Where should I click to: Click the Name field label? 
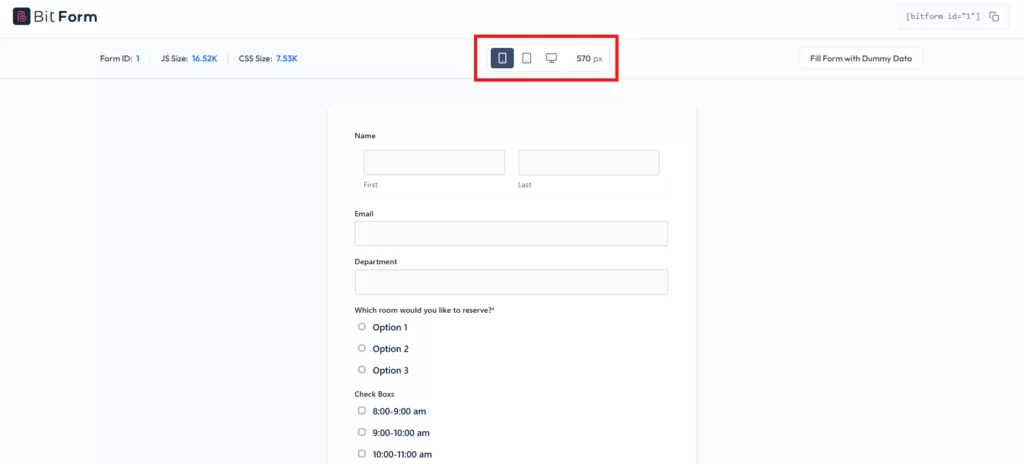pyautogui.click(x=365, y=136)
